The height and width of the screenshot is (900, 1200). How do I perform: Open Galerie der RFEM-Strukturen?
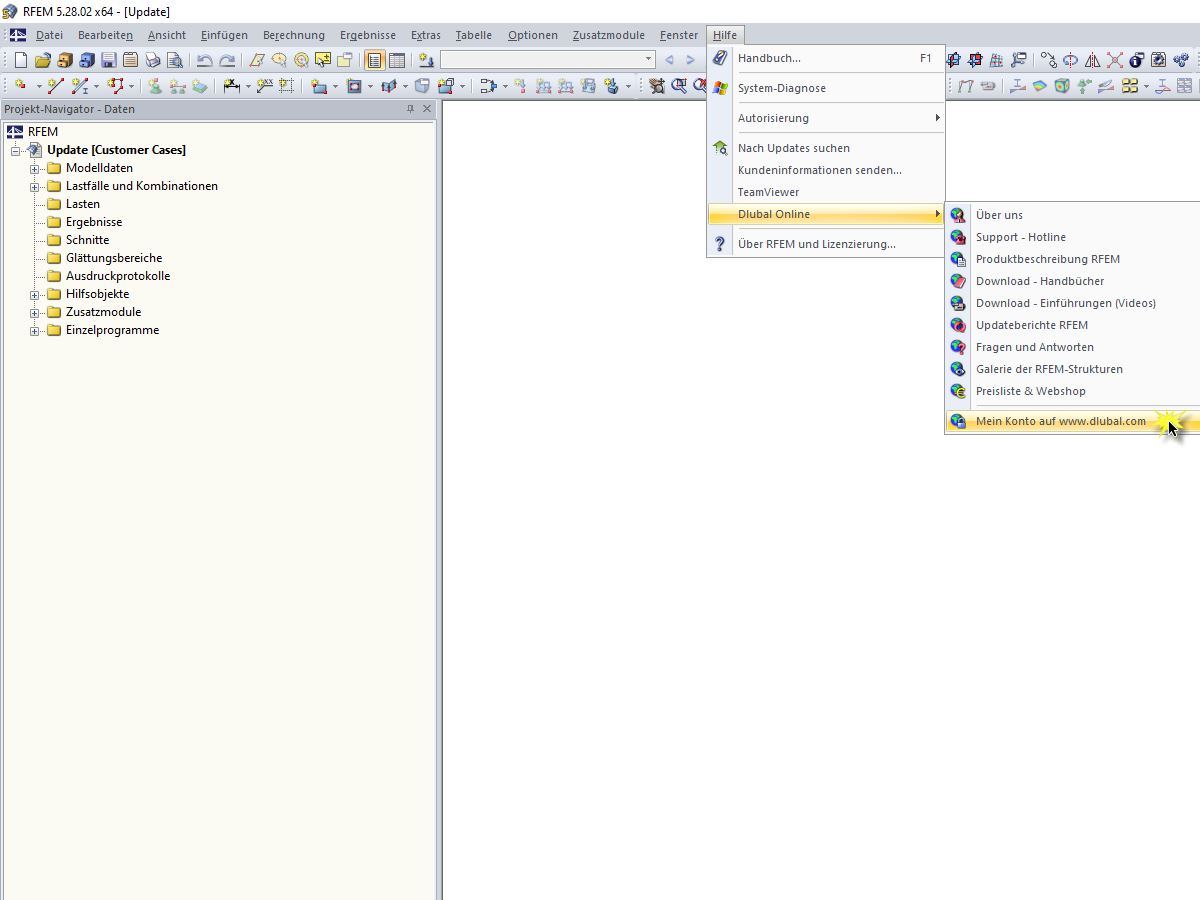point(1072,369)
